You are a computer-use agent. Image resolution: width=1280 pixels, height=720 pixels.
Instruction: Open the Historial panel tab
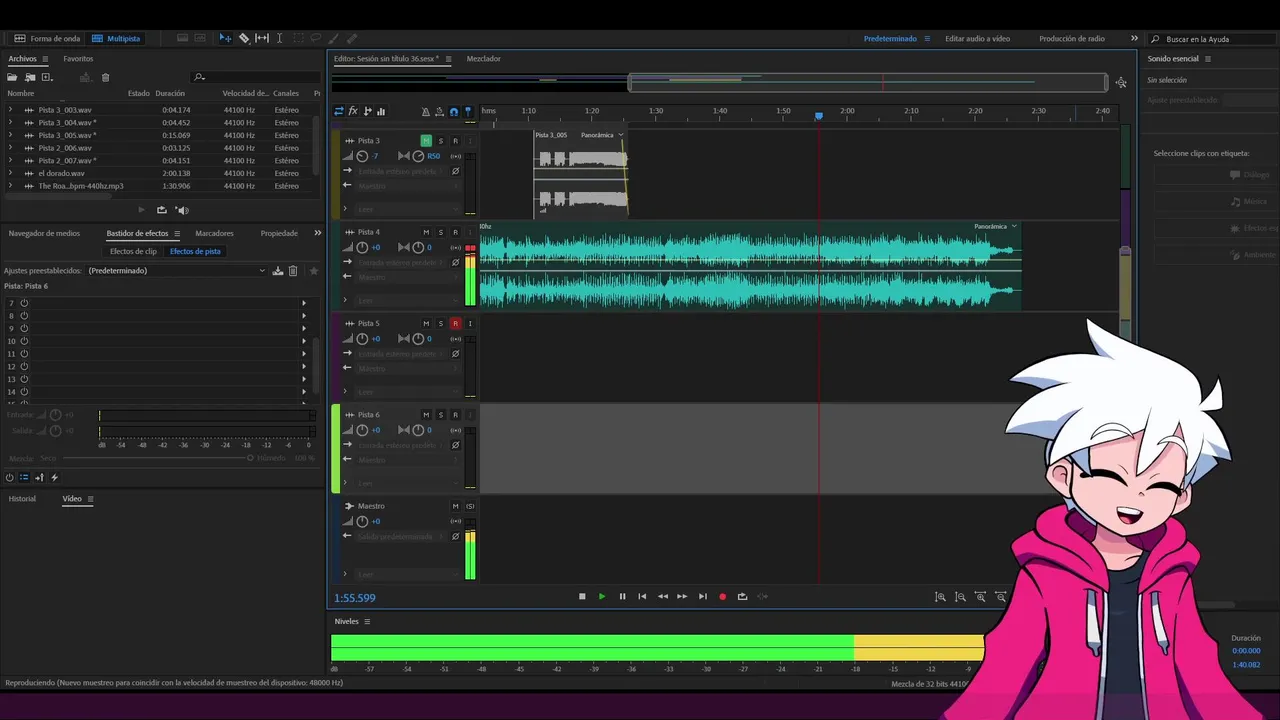(x=22, y=498)
